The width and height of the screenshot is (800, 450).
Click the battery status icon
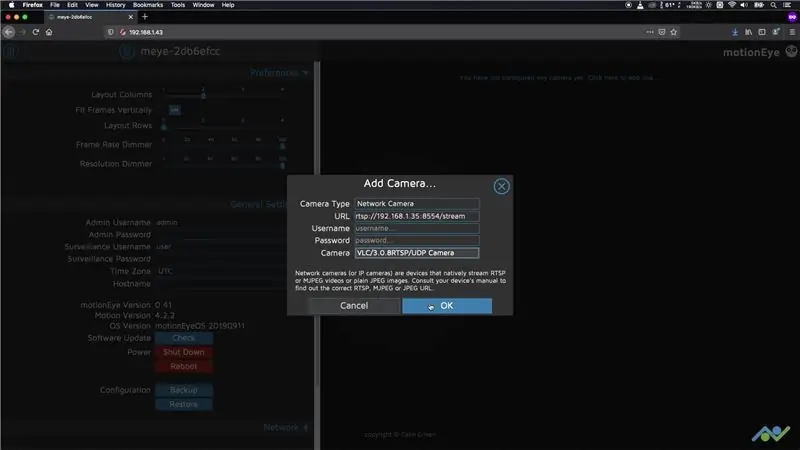tap(759, 5)
